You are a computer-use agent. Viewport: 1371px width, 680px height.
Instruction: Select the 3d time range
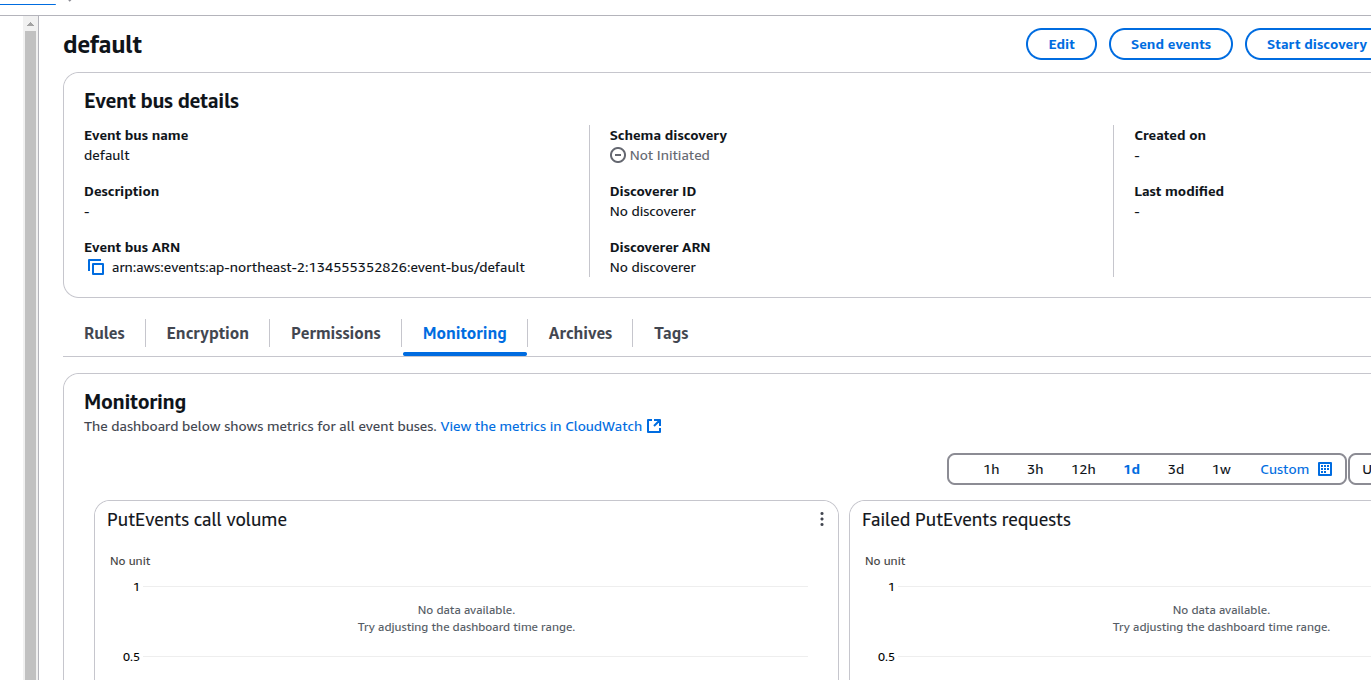(x=1176, y=469)
